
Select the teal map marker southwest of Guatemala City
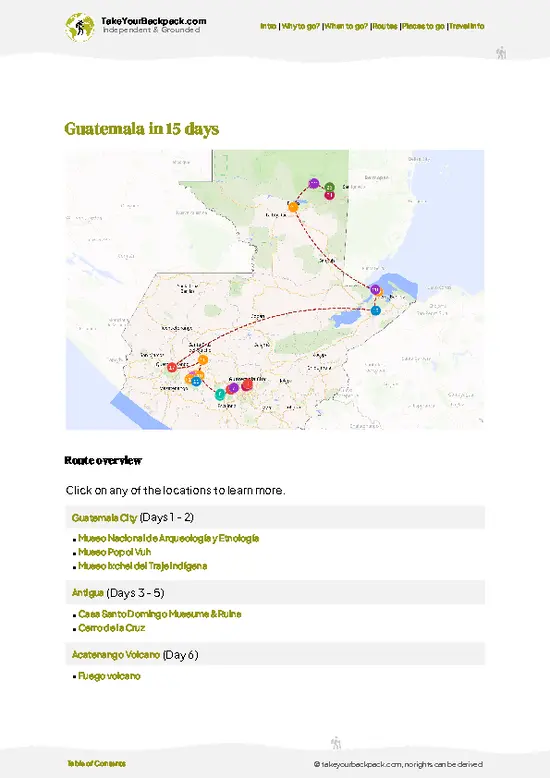[x=220, y=394]
